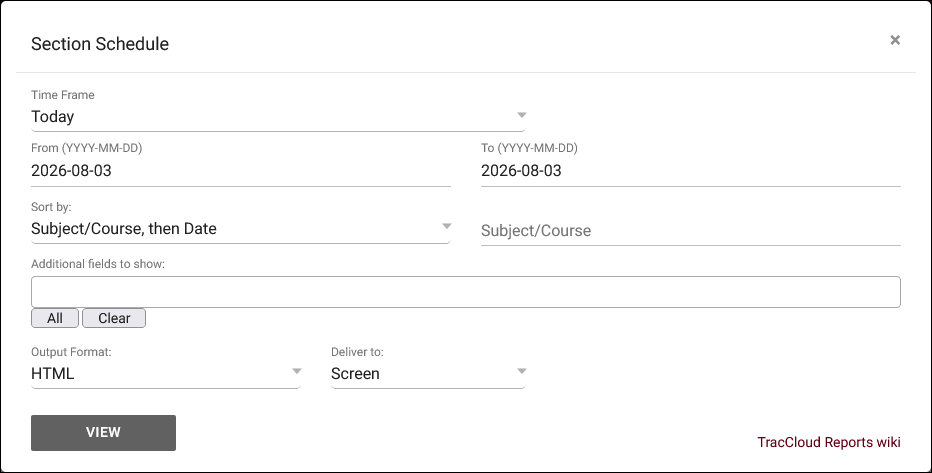Open the Sort by dropdown arrow
Image resolution: width=932 pixels, height=473 pixels.
tap(446, 226)
